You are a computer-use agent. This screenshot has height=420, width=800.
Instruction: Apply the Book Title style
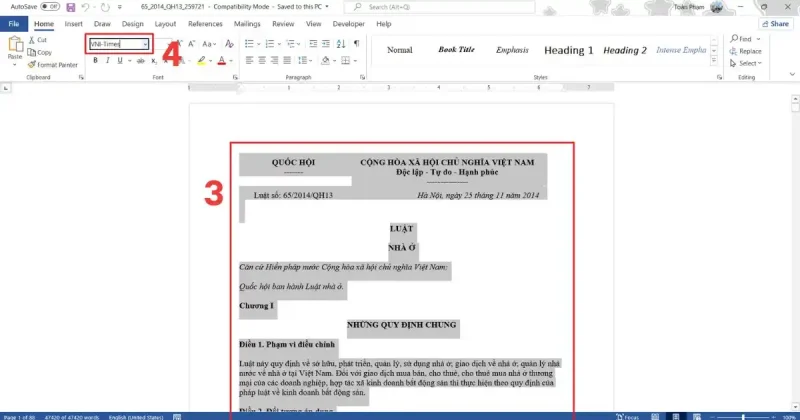456,50
